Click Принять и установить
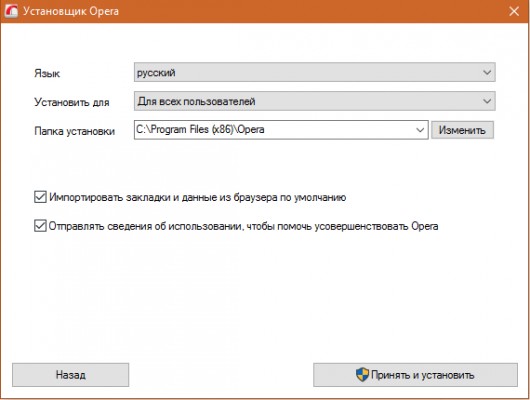 (x=415, y=375)
